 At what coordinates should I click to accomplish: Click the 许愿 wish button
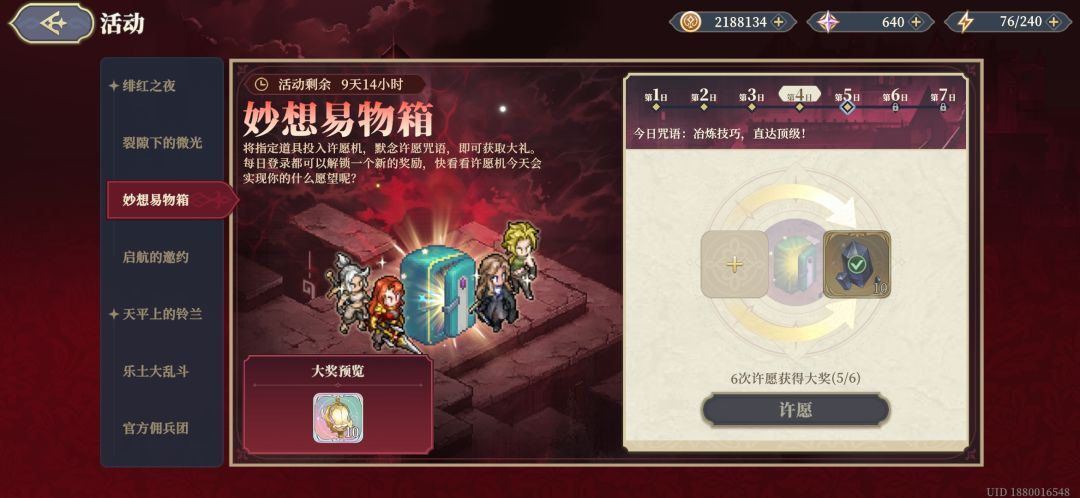(796, 411)
